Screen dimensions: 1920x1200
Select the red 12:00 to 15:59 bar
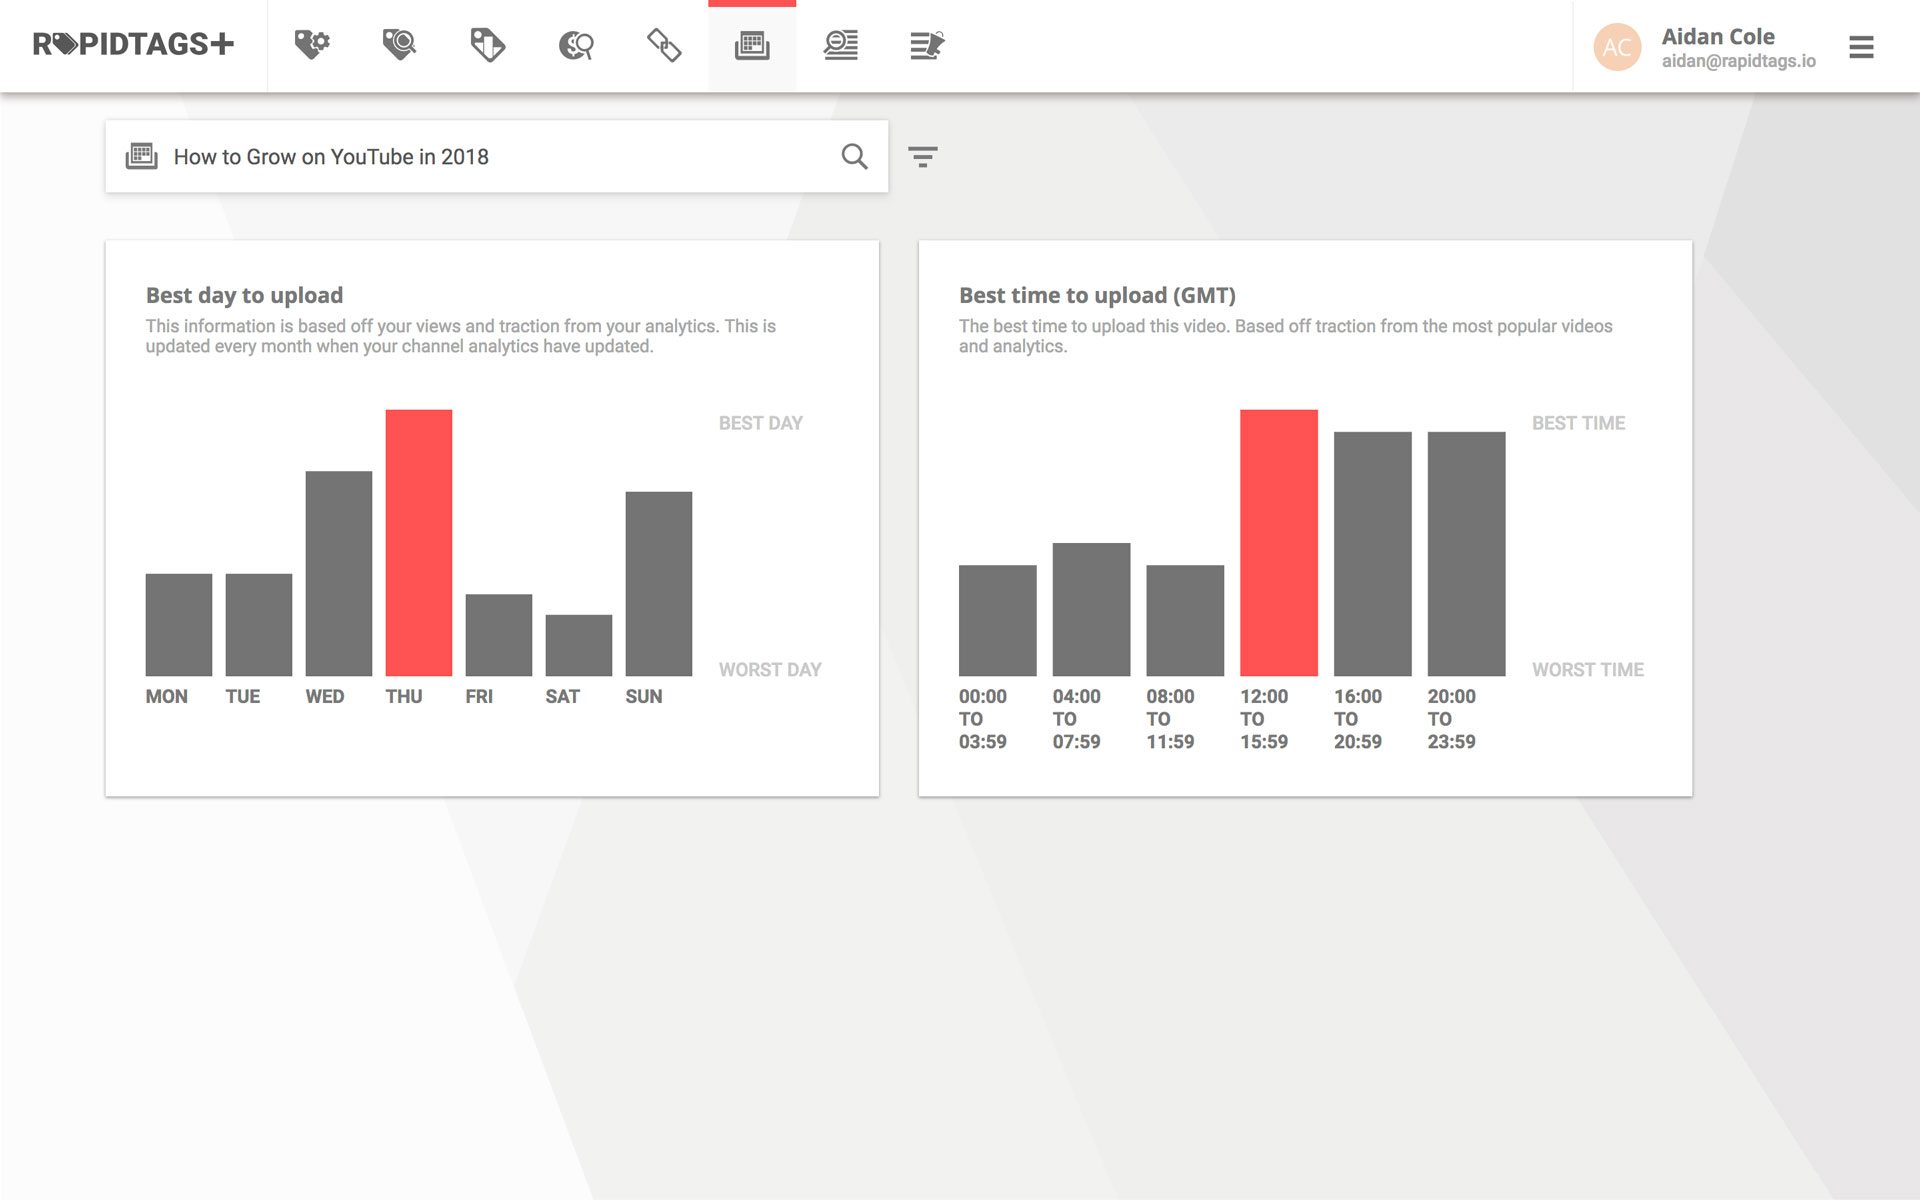tap(1279, 543)
